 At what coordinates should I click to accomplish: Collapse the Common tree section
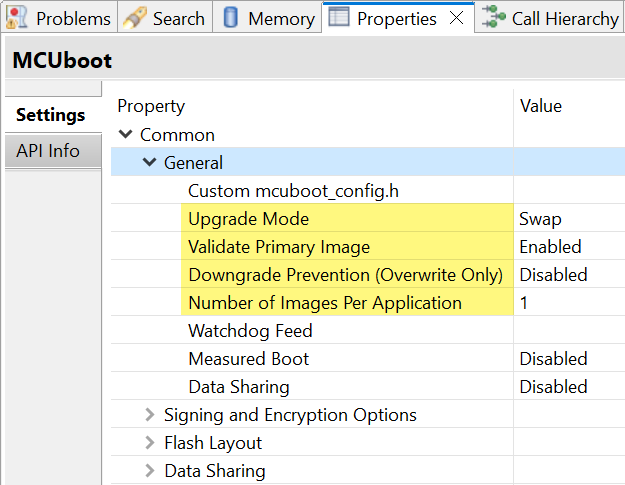(x=126, y=135)
